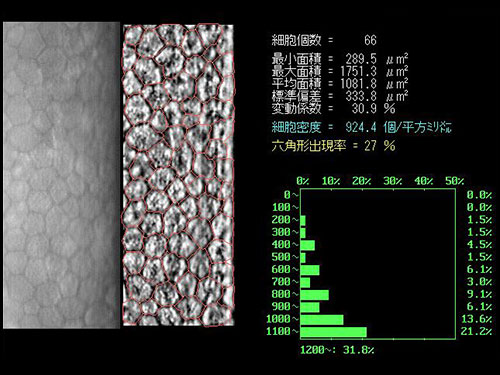The height and width of the screenshot is (375, 500).
Task: Click the 500~ row label
Action: [x=285, y=257]
